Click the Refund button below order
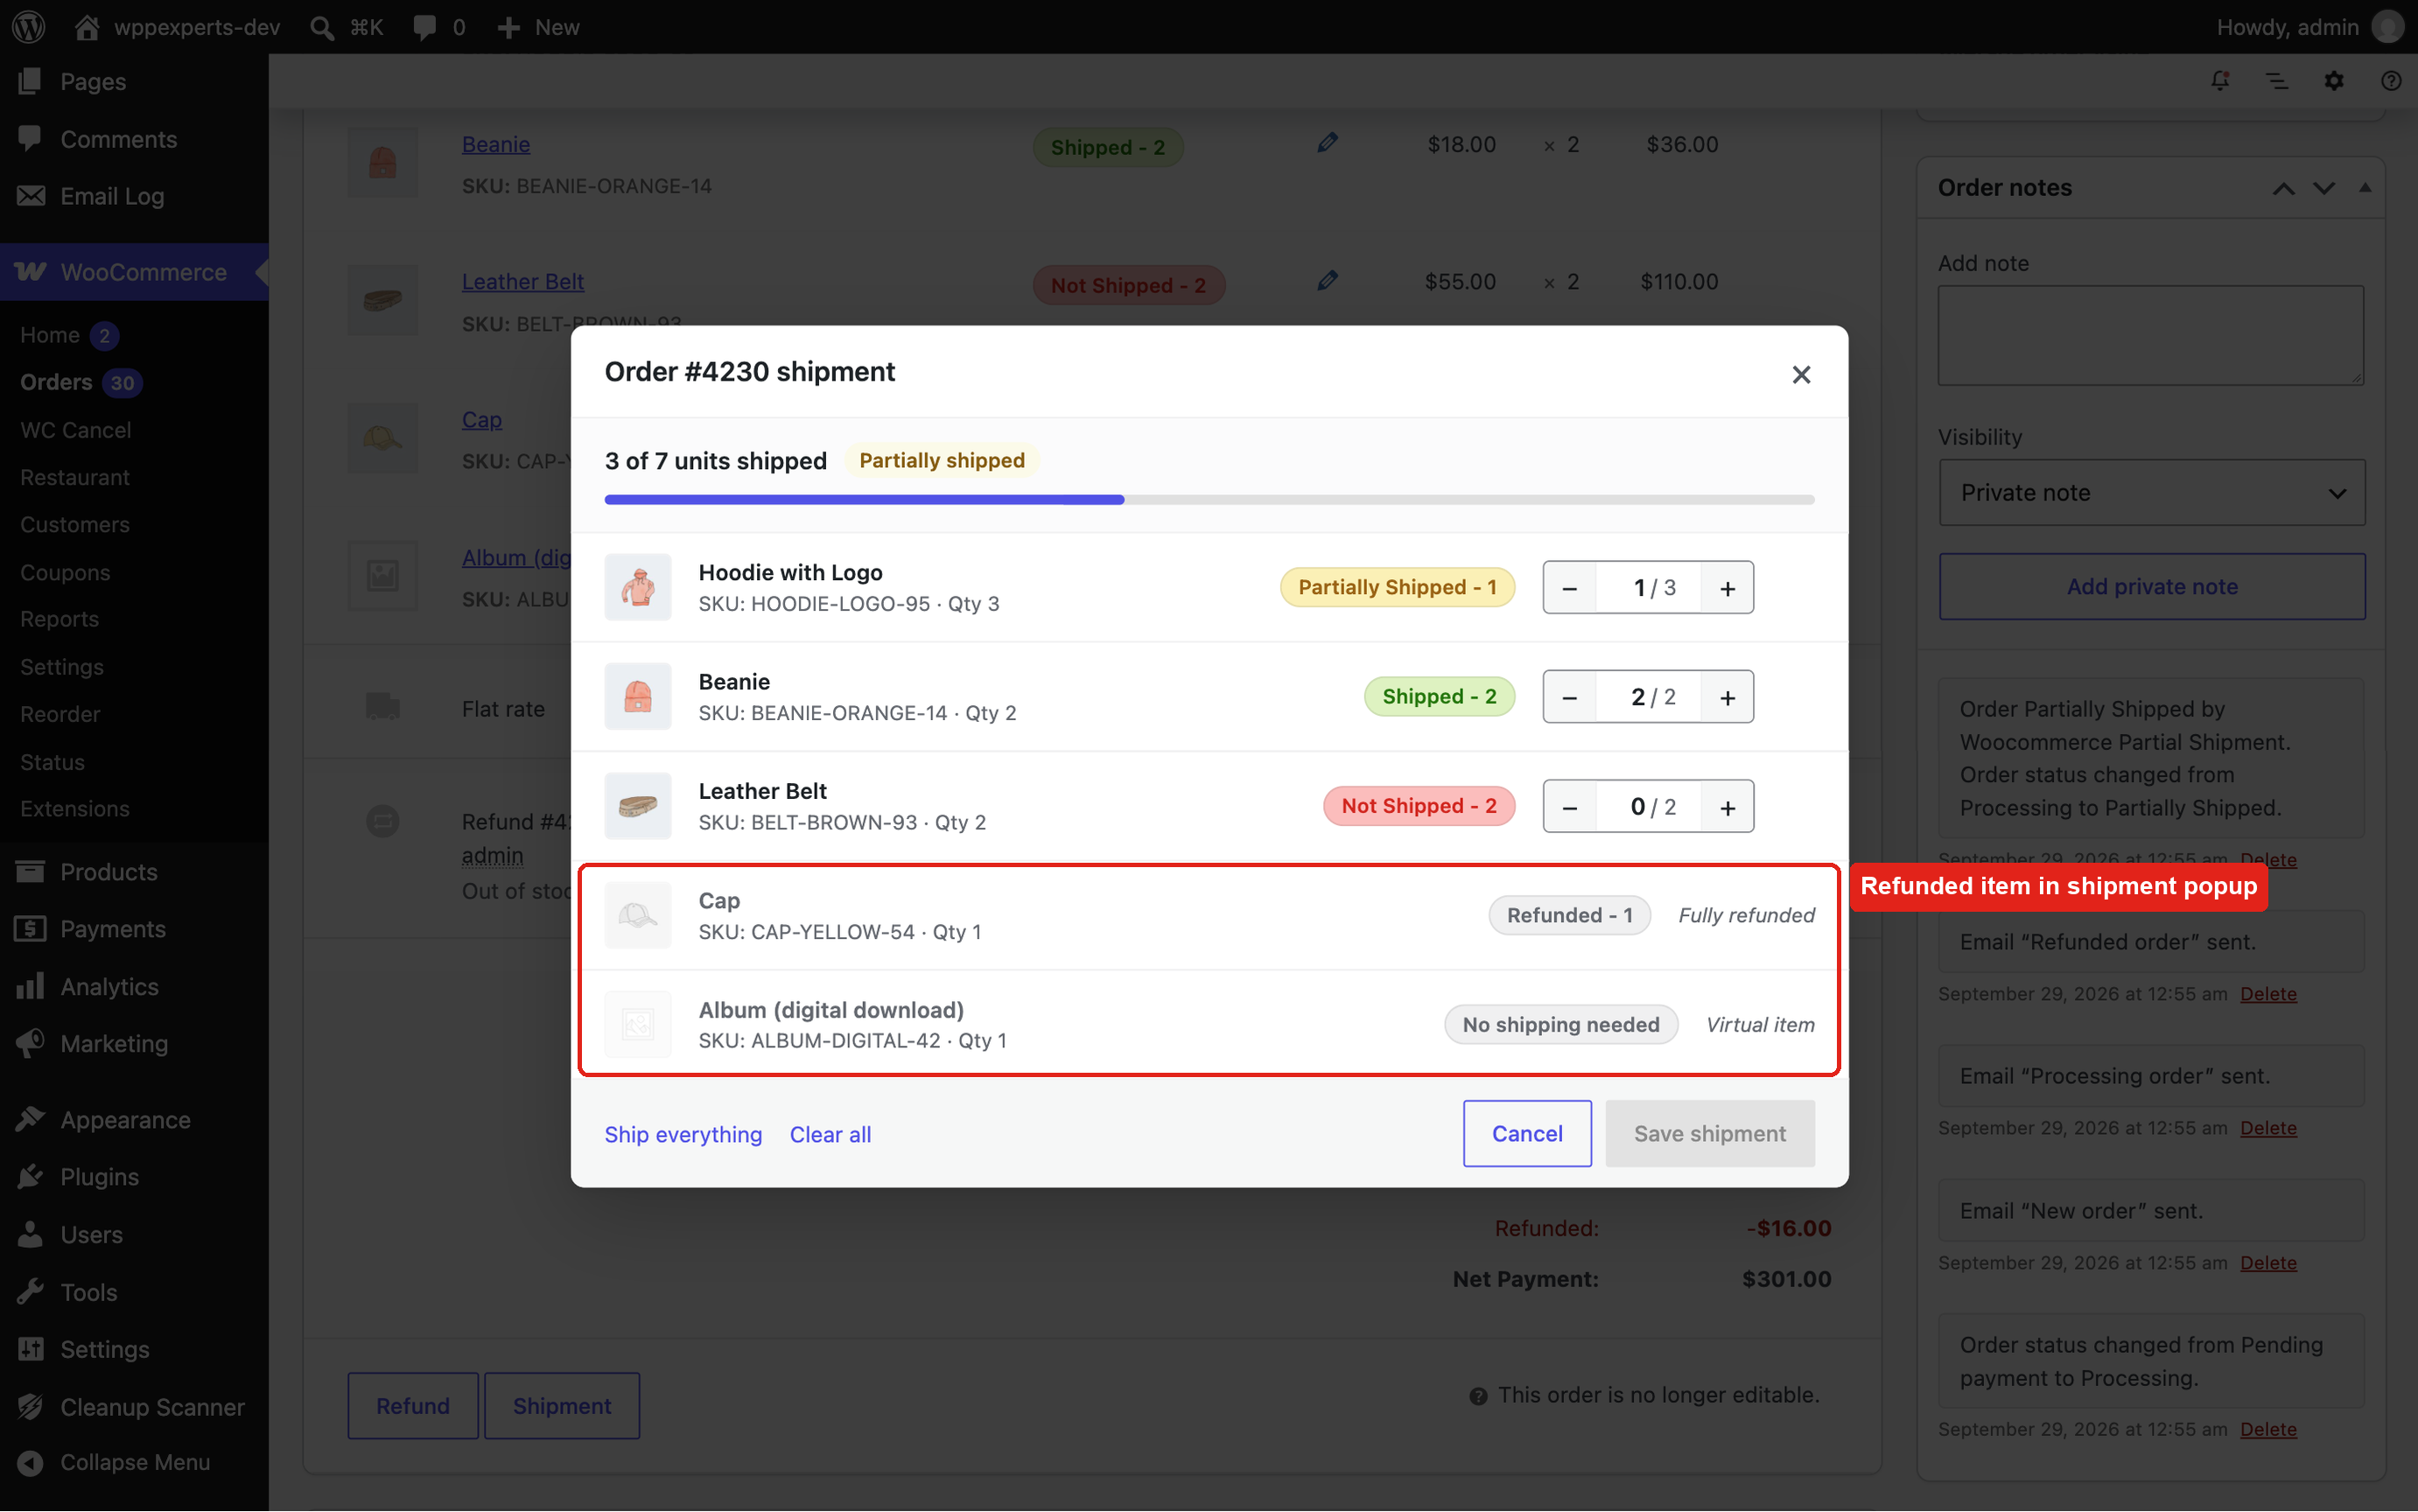 point(412,1405)
